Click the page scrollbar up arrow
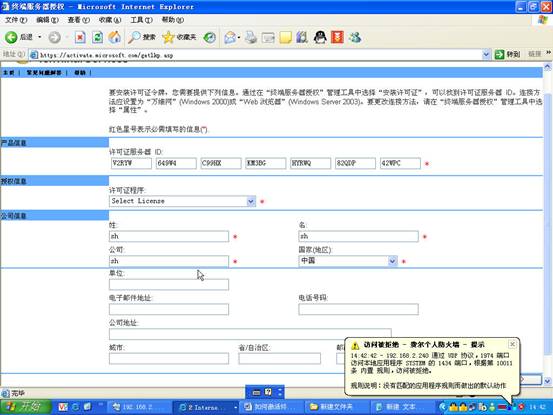Screen dimensions: 553x415 point(547,66)
